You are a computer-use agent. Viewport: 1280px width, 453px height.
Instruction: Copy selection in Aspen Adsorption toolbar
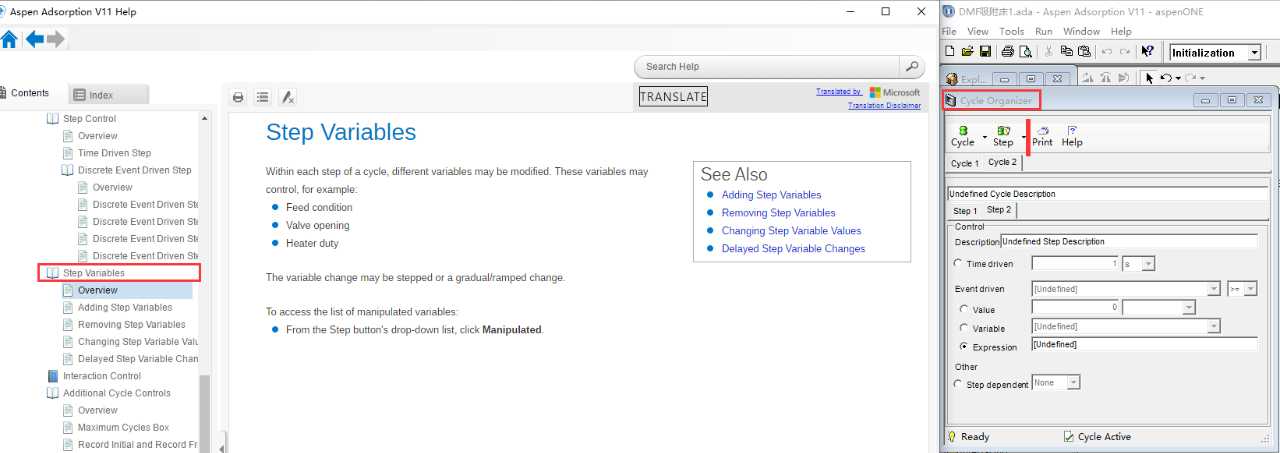tap(1066, 52)
